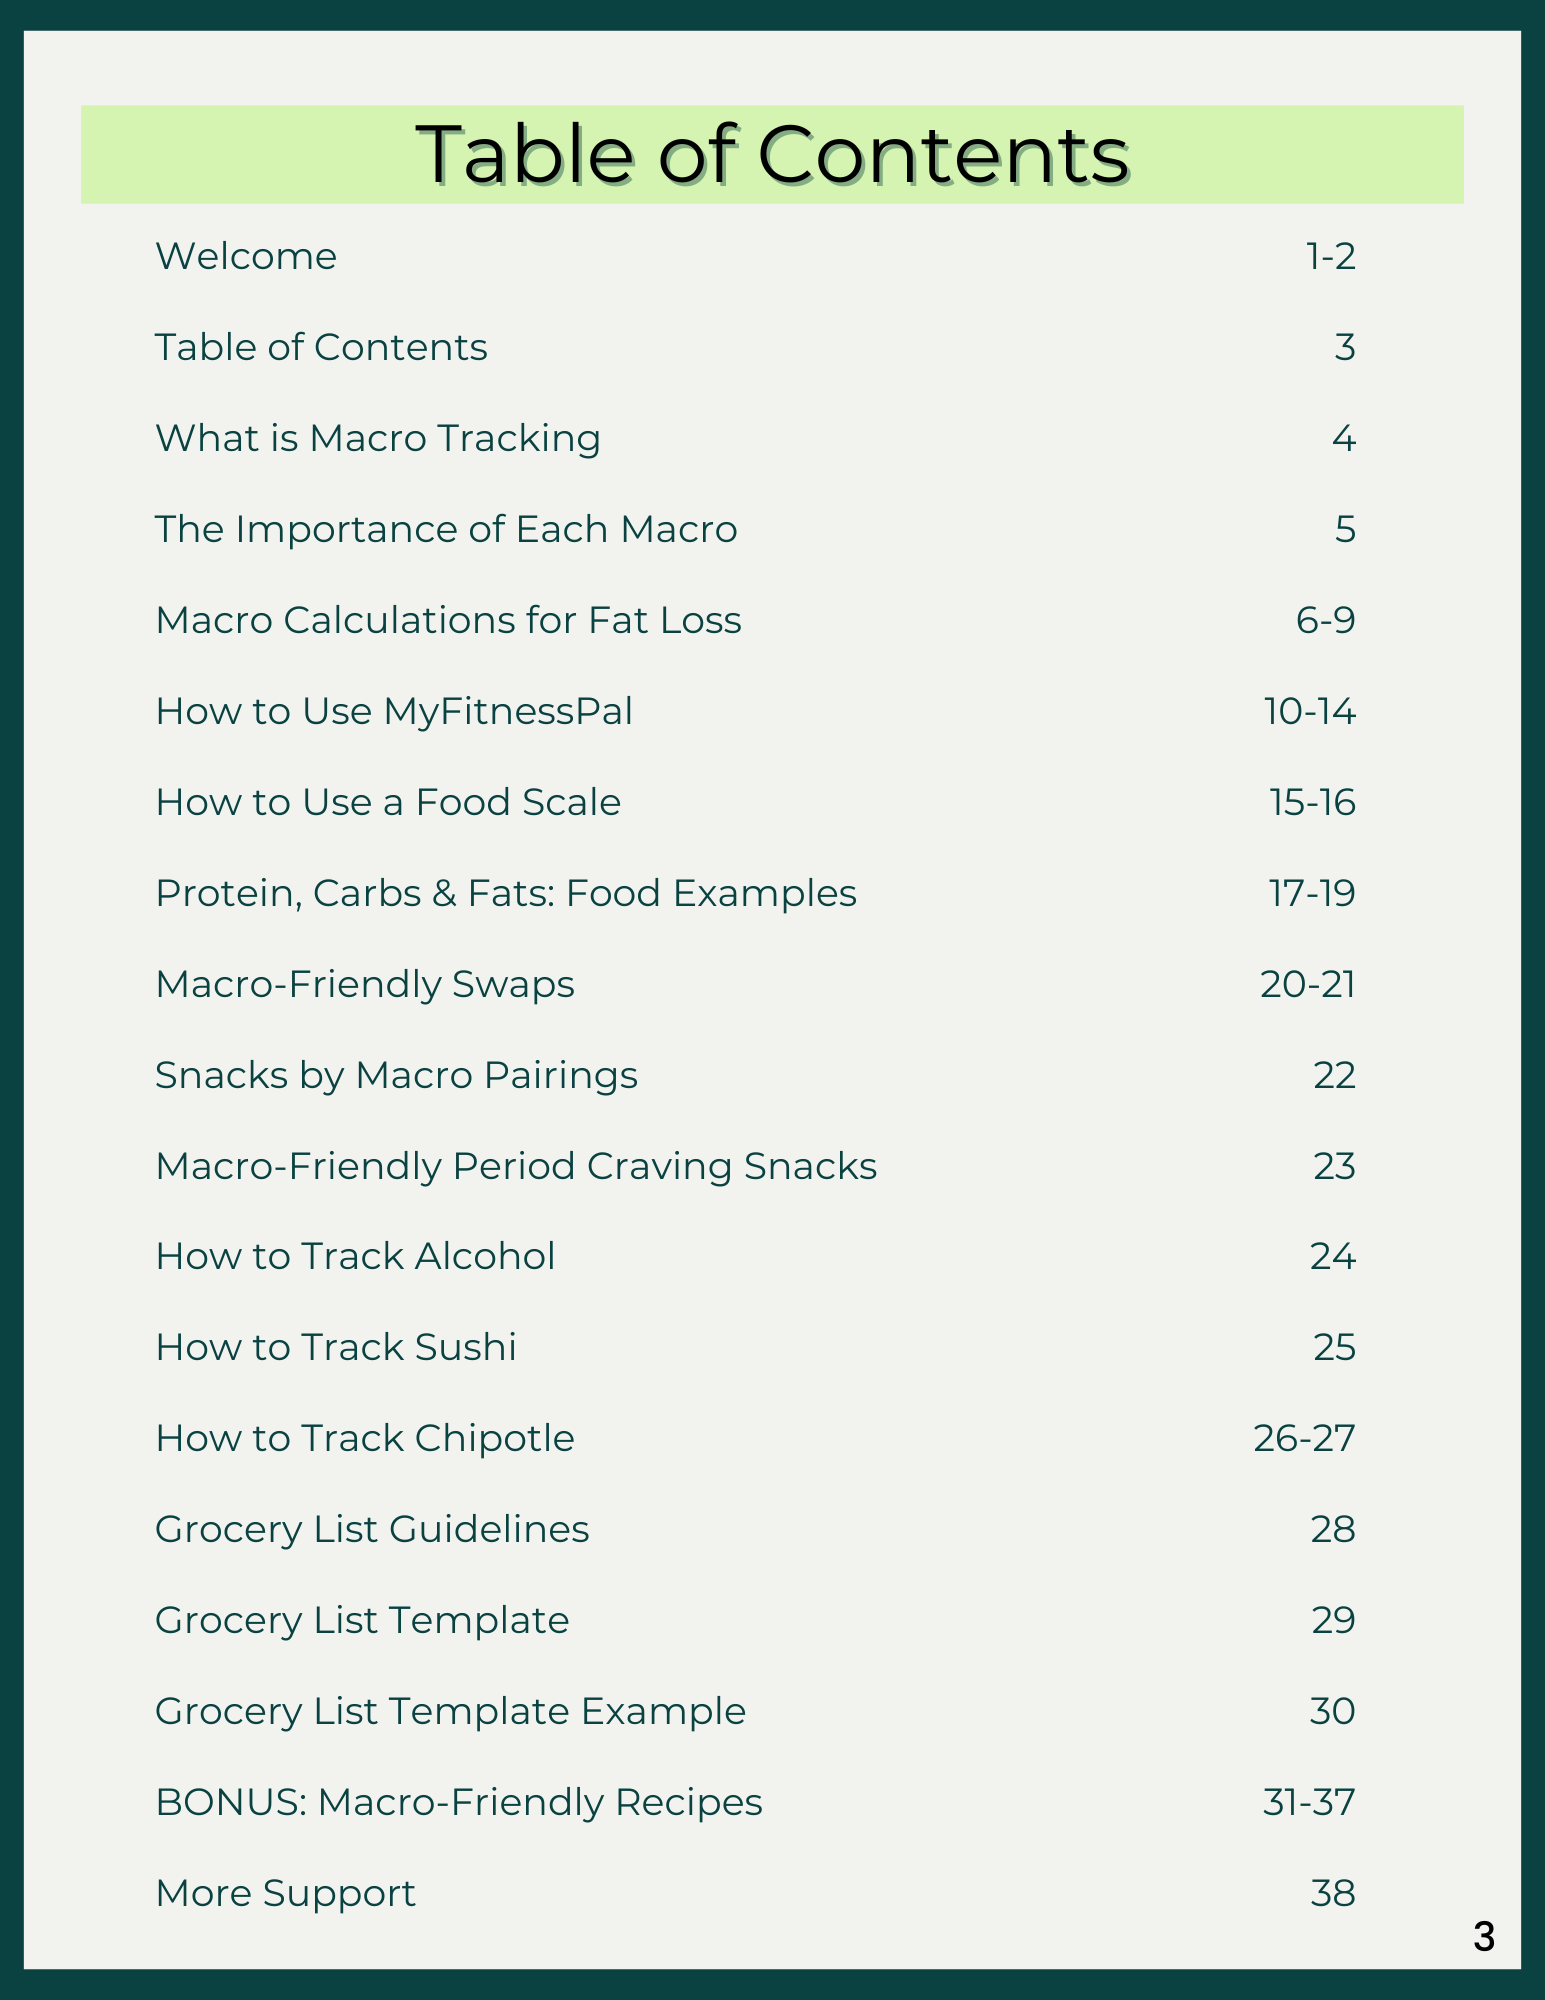Open the Welcome section entry
Screen dimensions: 1545x2000
(x=246, y=257)
